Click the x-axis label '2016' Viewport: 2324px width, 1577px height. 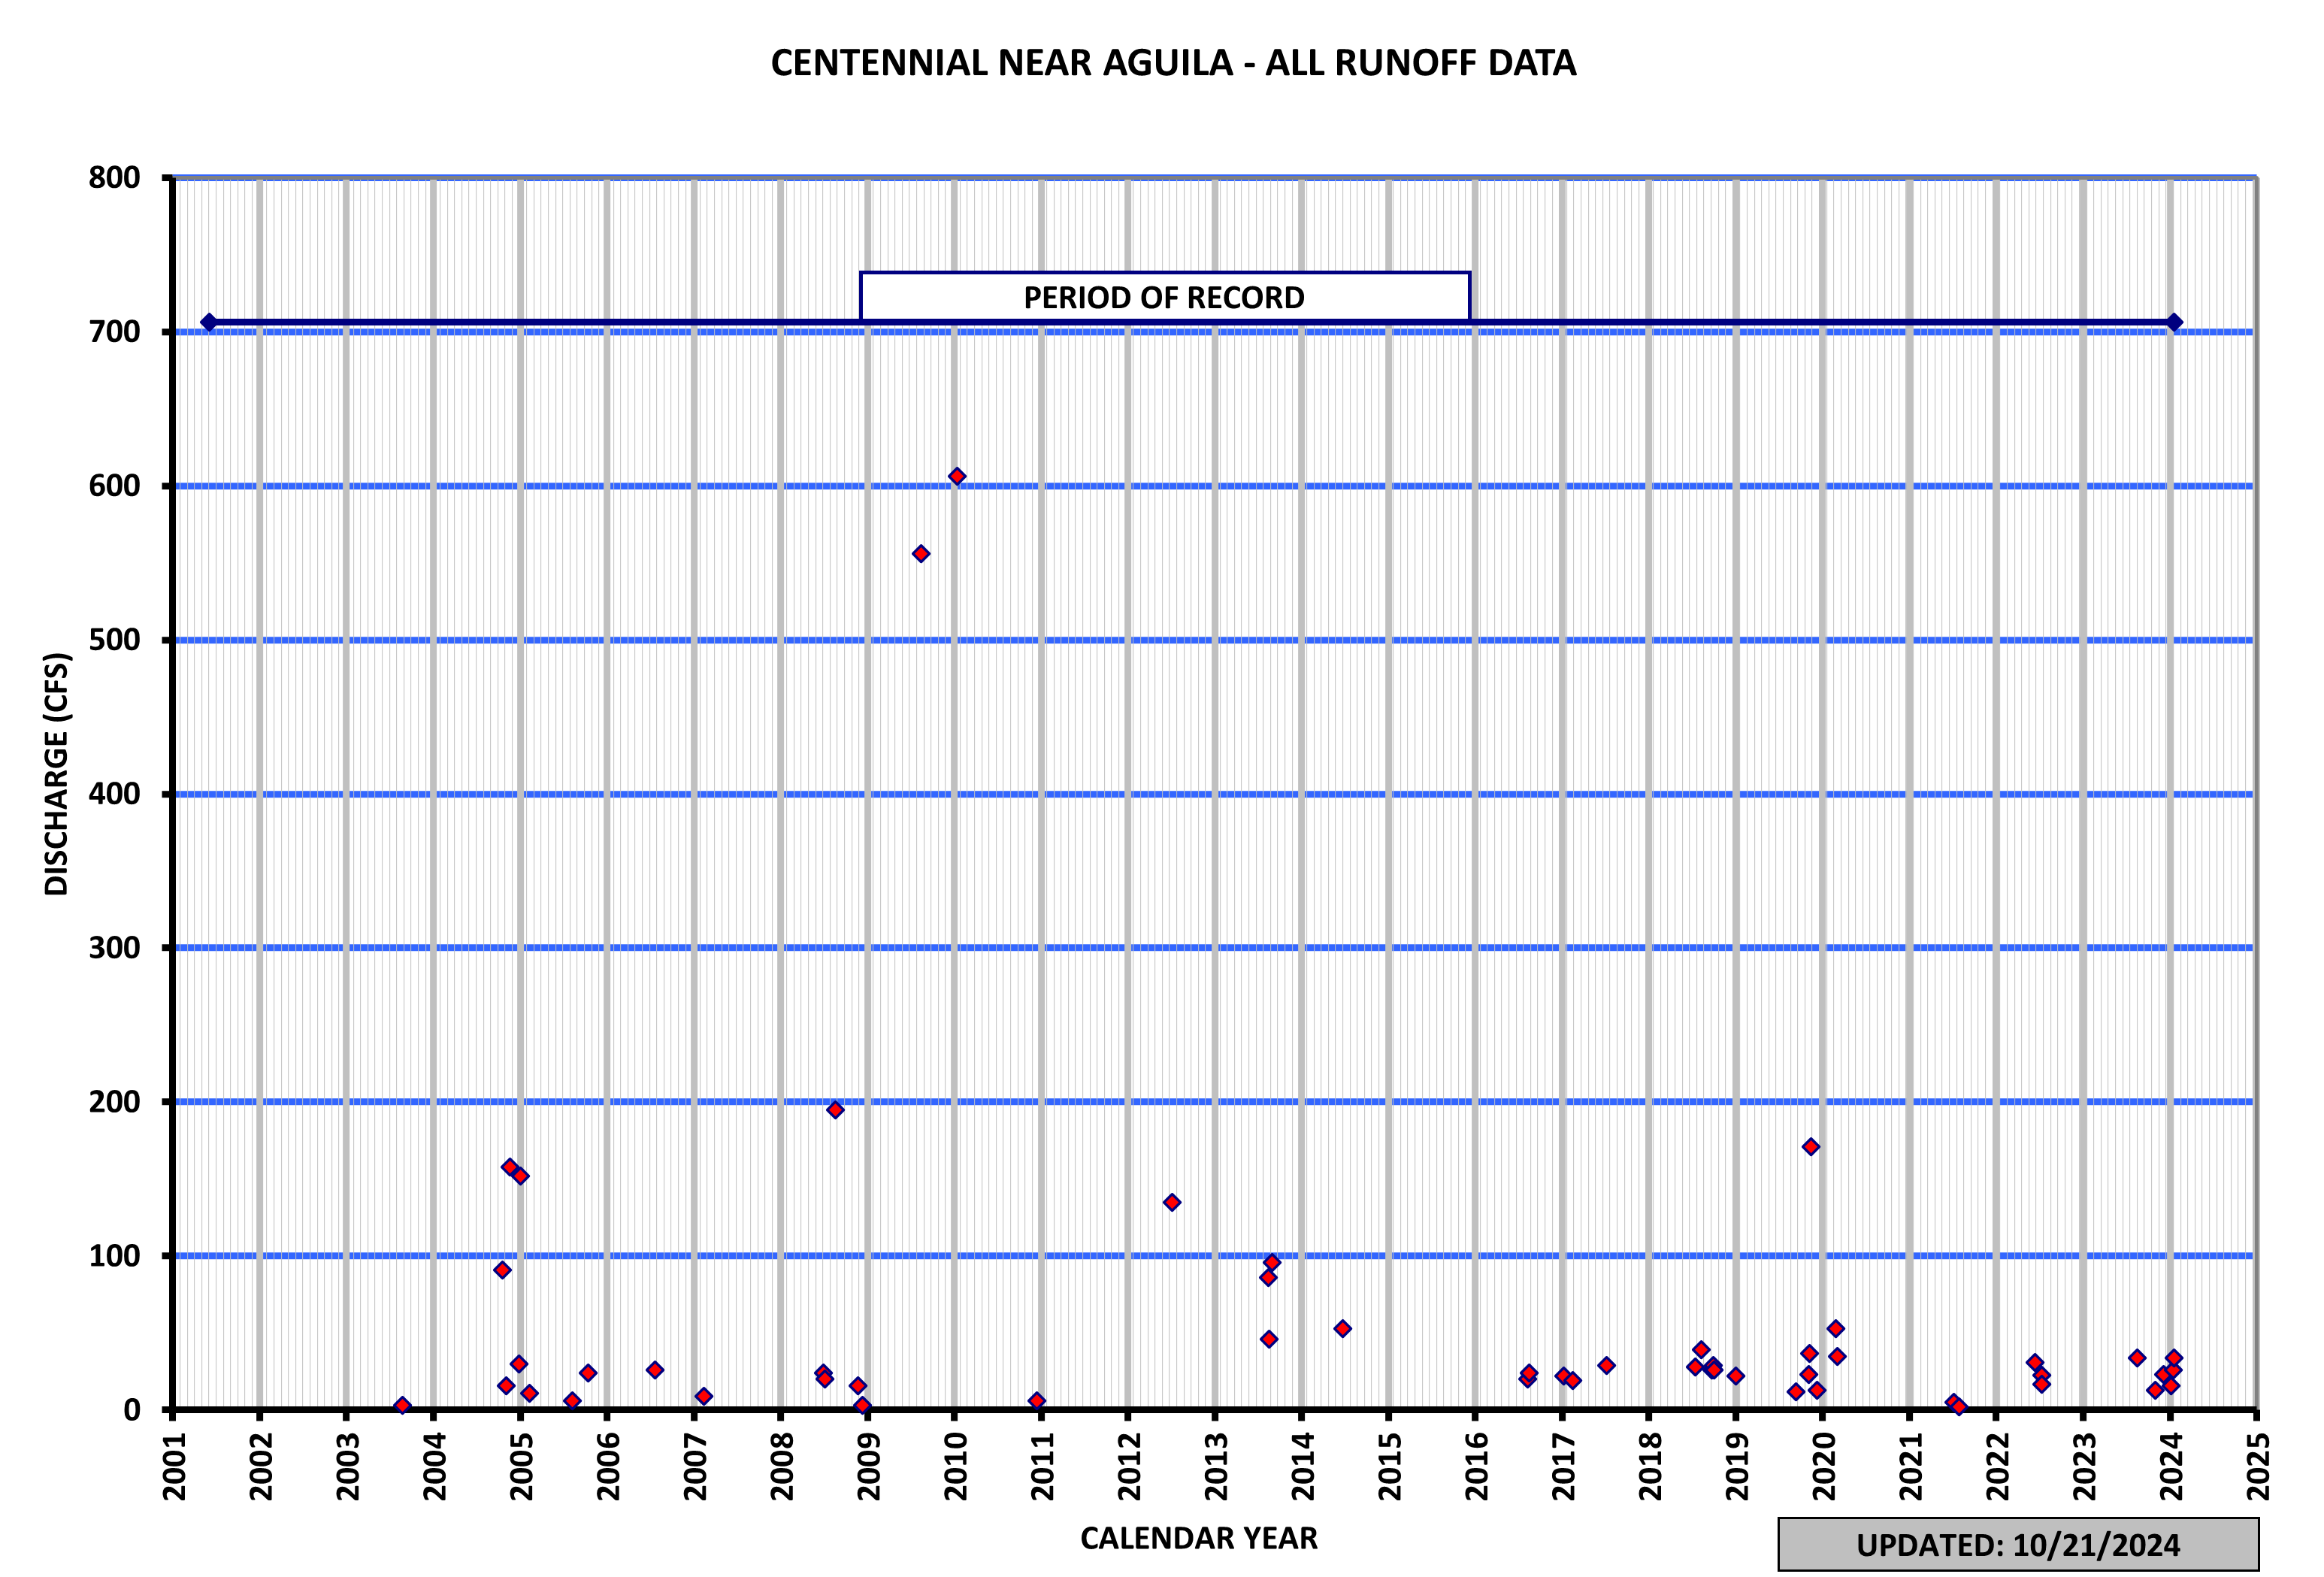click(x=1477, y=1466)
